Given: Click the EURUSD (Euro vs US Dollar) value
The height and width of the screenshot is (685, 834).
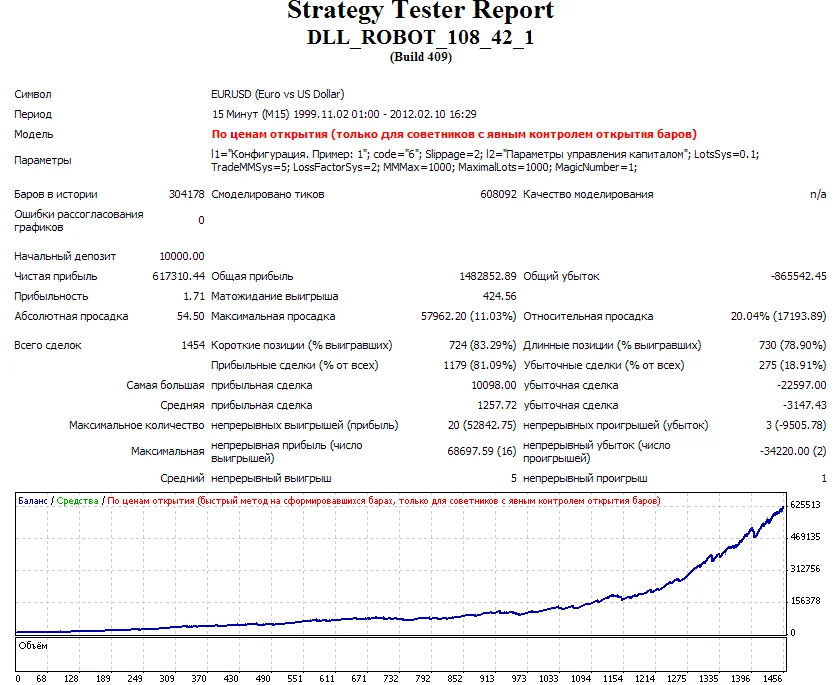Looking at the screenshot, I should click(278, 94).
